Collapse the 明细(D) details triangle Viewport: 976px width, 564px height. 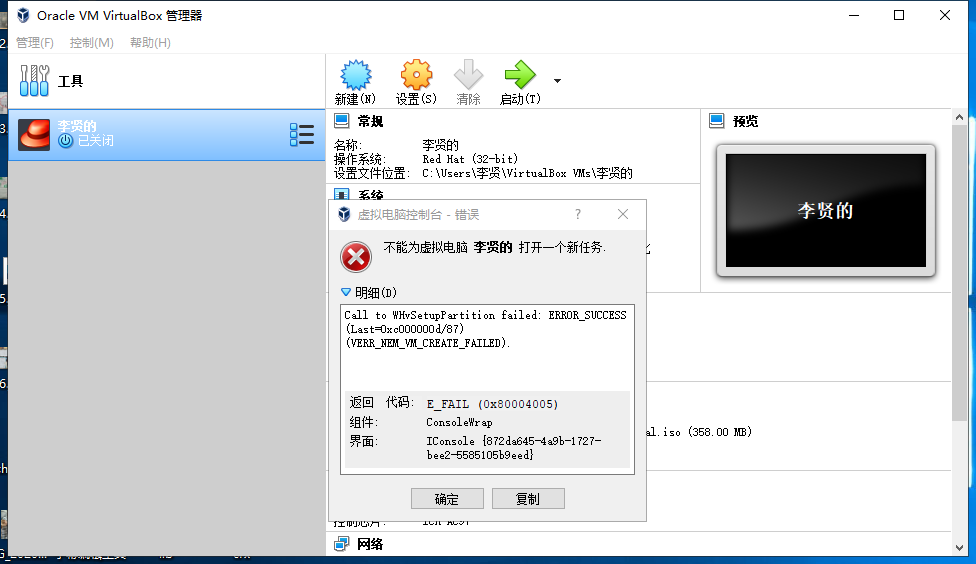pyautogui.click(x=346, y=292)
